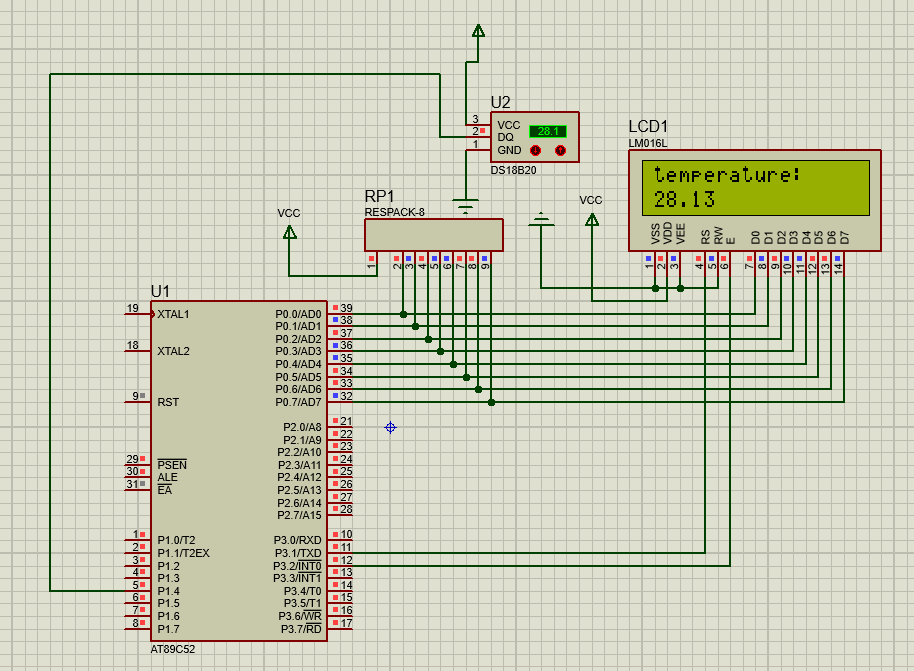Click the P3.0/RXD pin label

tap(297, 540)
